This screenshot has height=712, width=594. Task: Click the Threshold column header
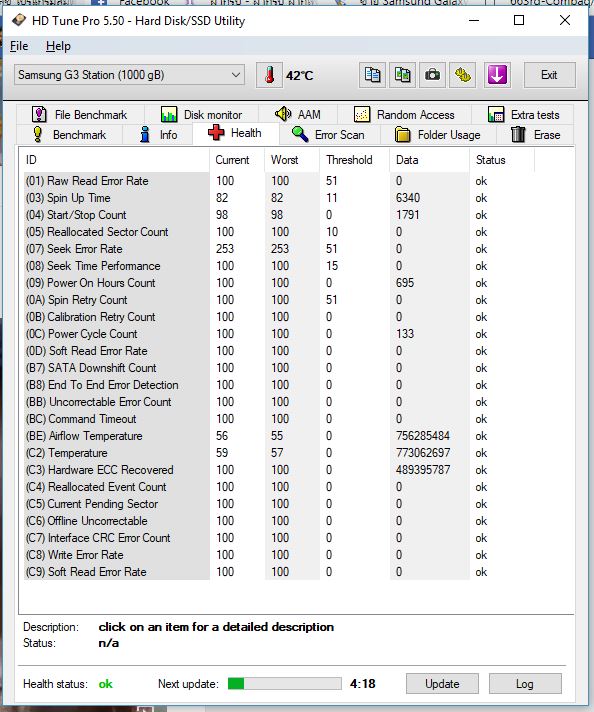pos(354,160)
